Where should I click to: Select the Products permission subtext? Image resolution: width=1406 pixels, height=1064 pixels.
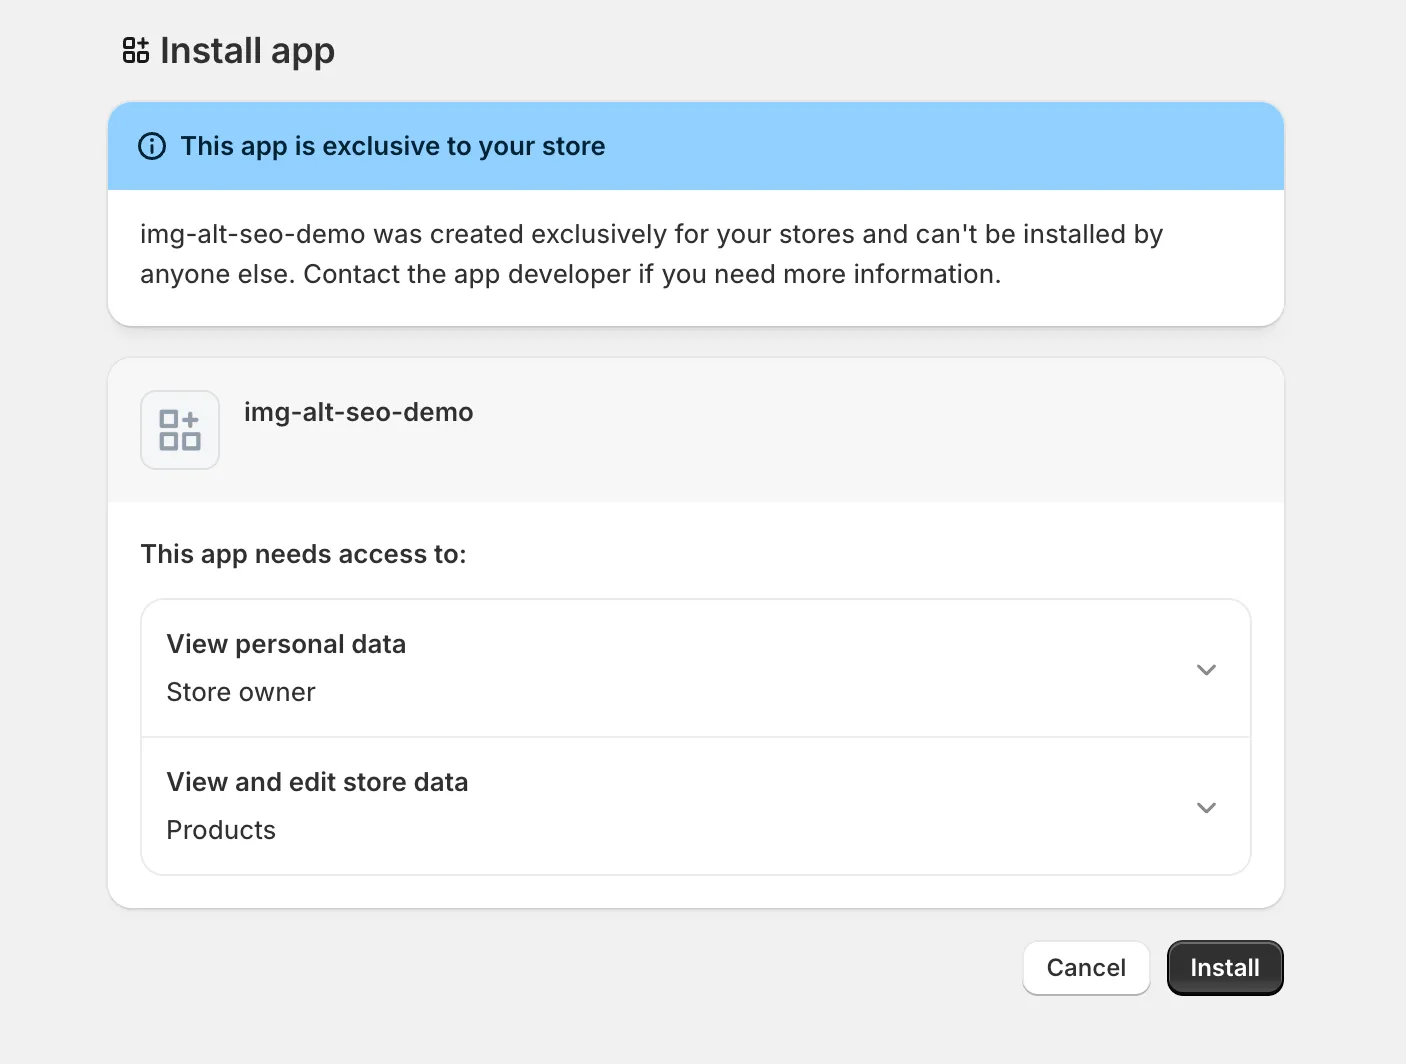221,830
